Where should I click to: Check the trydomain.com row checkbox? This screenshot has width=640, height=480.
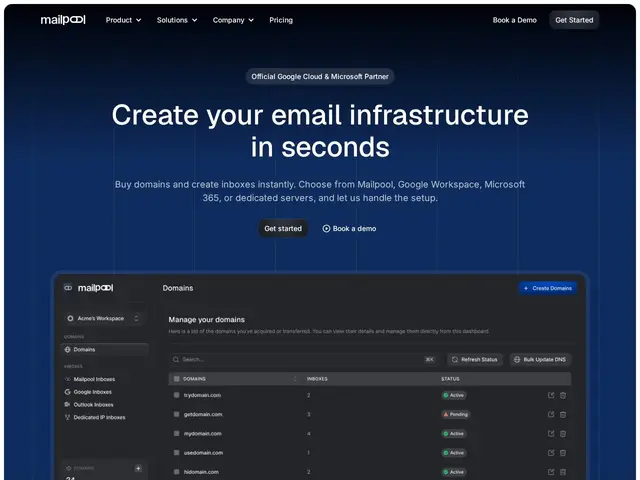176,395
